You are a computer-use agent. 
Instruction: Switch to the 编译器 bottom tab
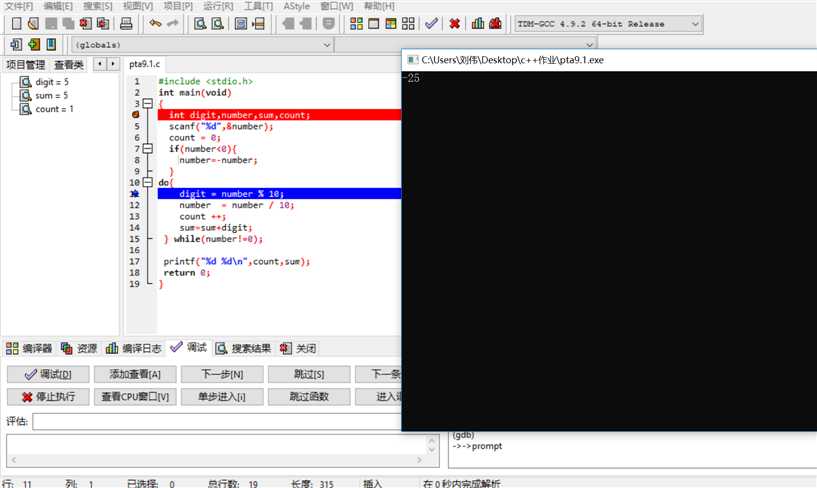tap(29, 348)
